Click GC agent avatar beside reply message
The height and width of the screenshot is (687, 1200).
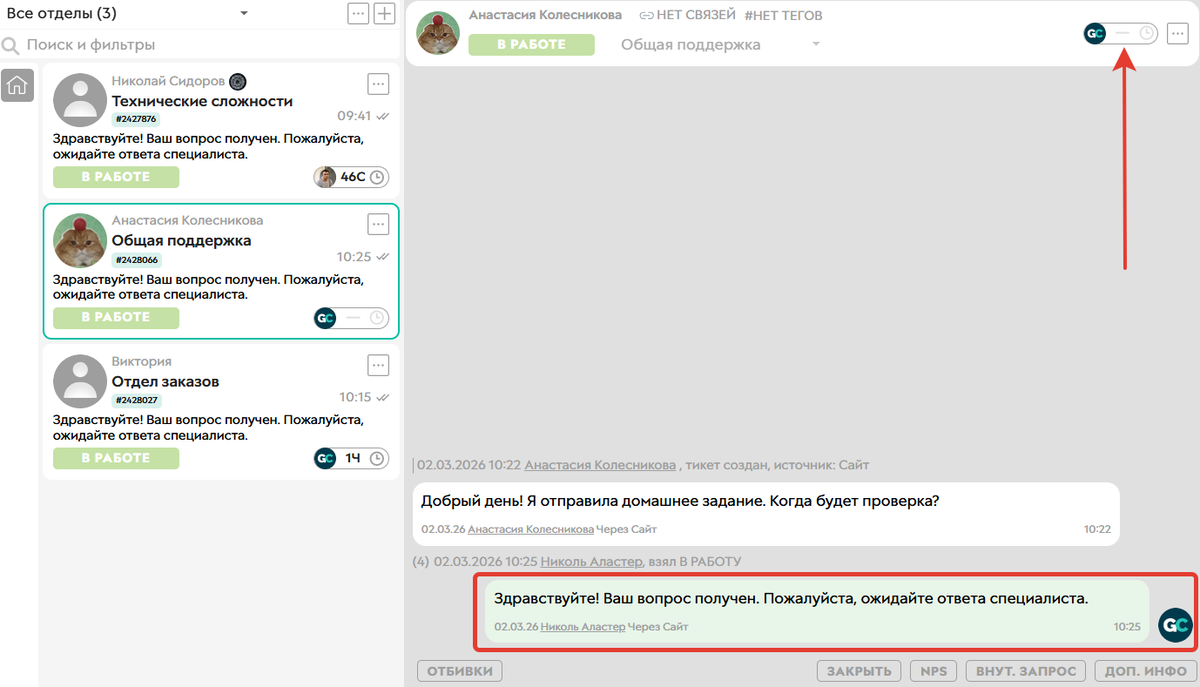pos(1175,624)
